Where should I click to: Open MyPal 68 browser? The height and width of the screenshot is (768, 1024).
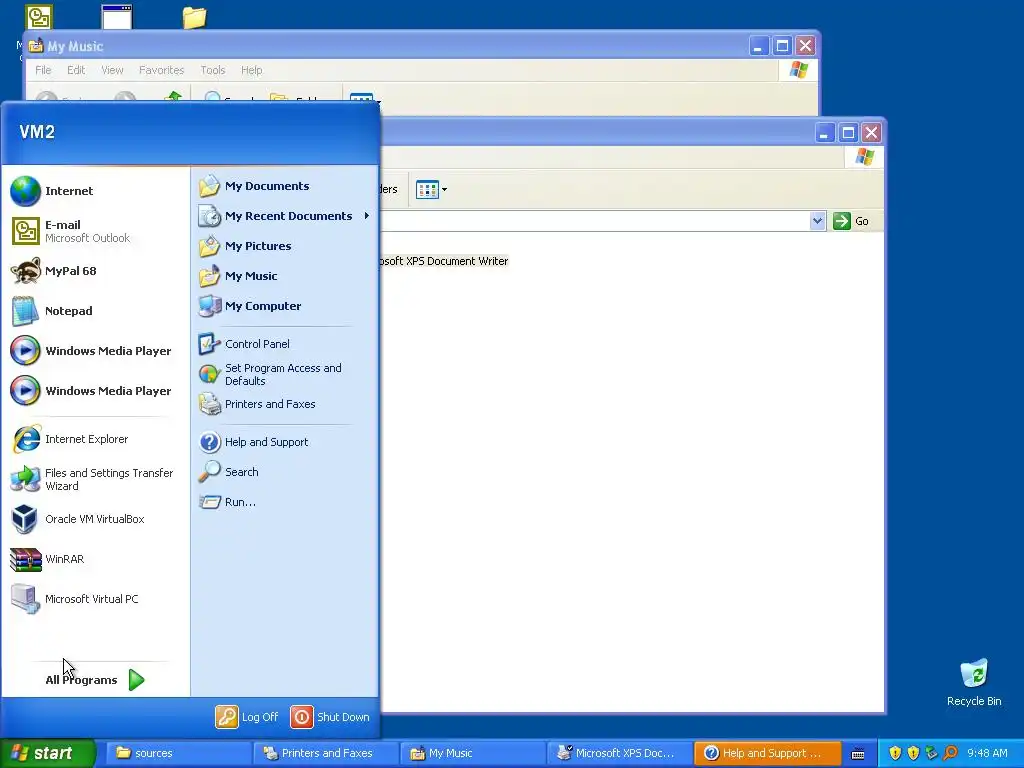click(x=95, y=271)
